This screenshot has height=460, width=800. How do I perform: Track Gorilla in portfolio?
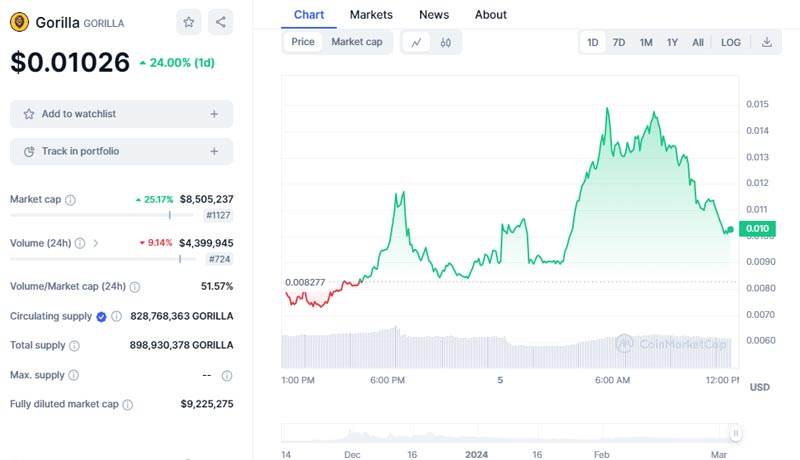121,151
